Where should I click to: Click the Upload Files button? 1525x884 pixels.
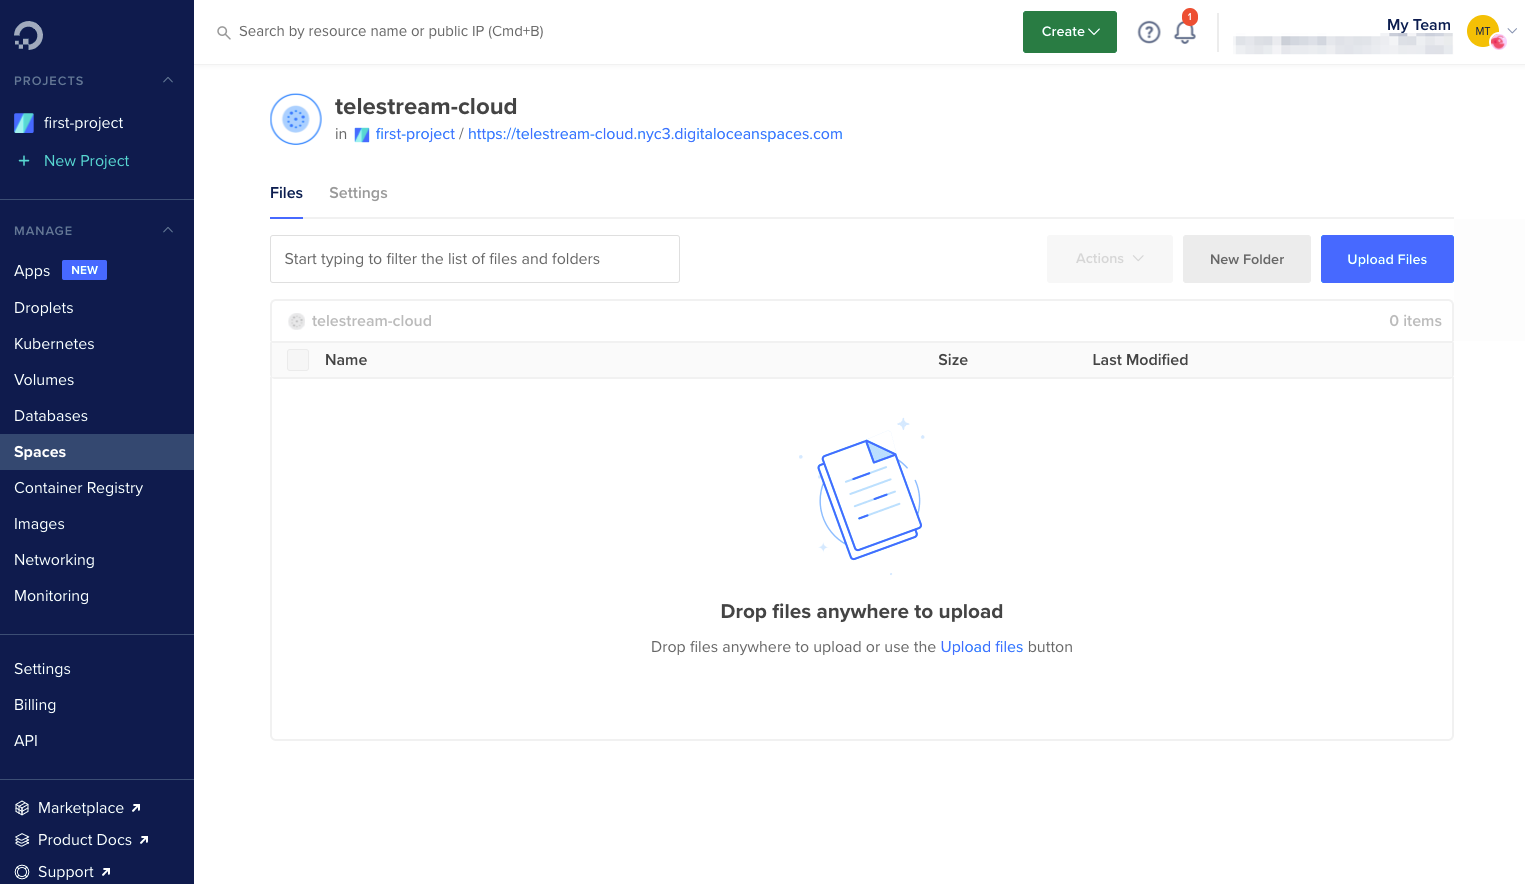point(1387,259)
